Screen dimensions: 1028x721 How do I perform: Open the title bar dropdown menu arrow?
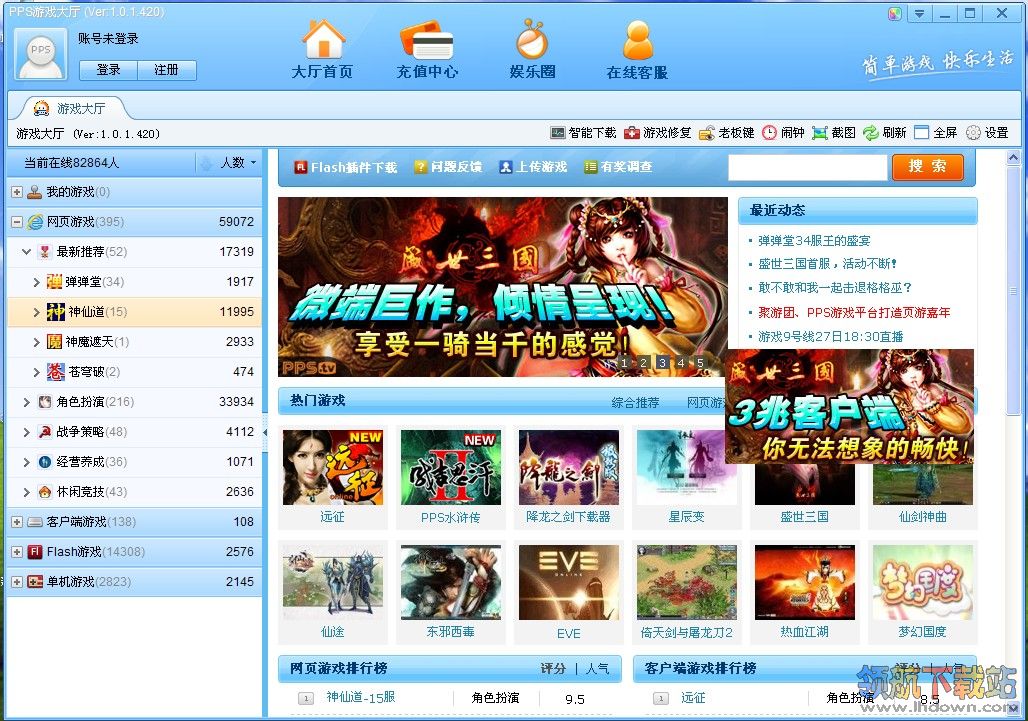pos(919,13)
